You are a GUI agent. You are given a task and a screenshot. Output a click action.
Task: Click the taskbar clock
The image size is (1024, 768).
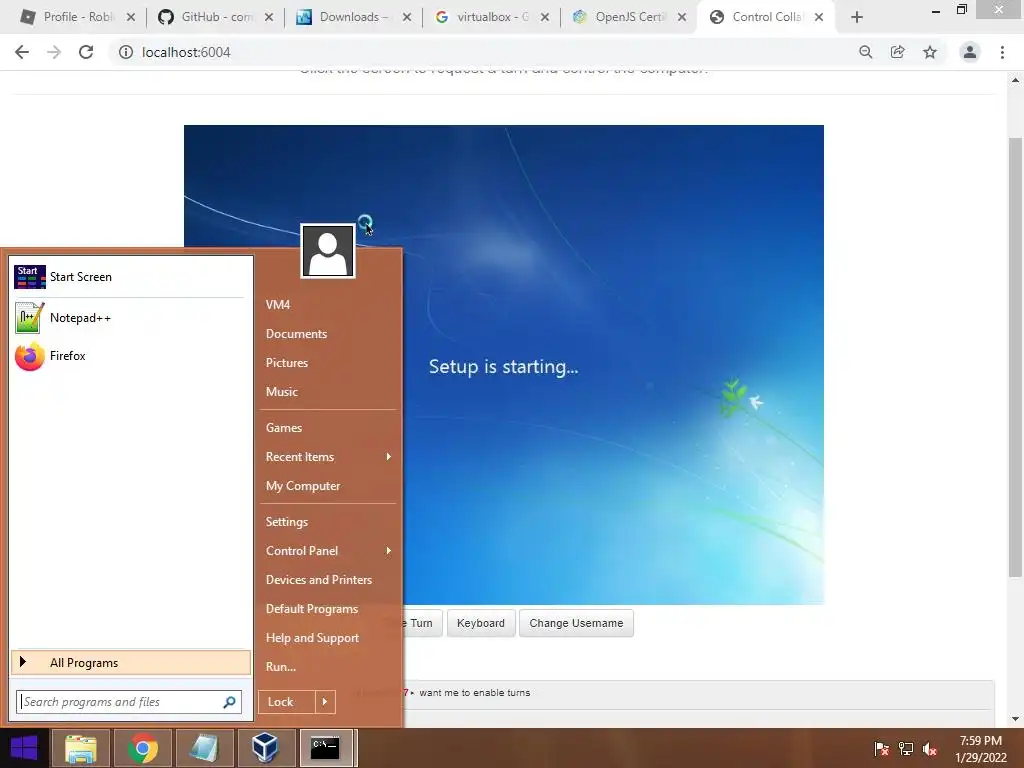pos(981,749)
